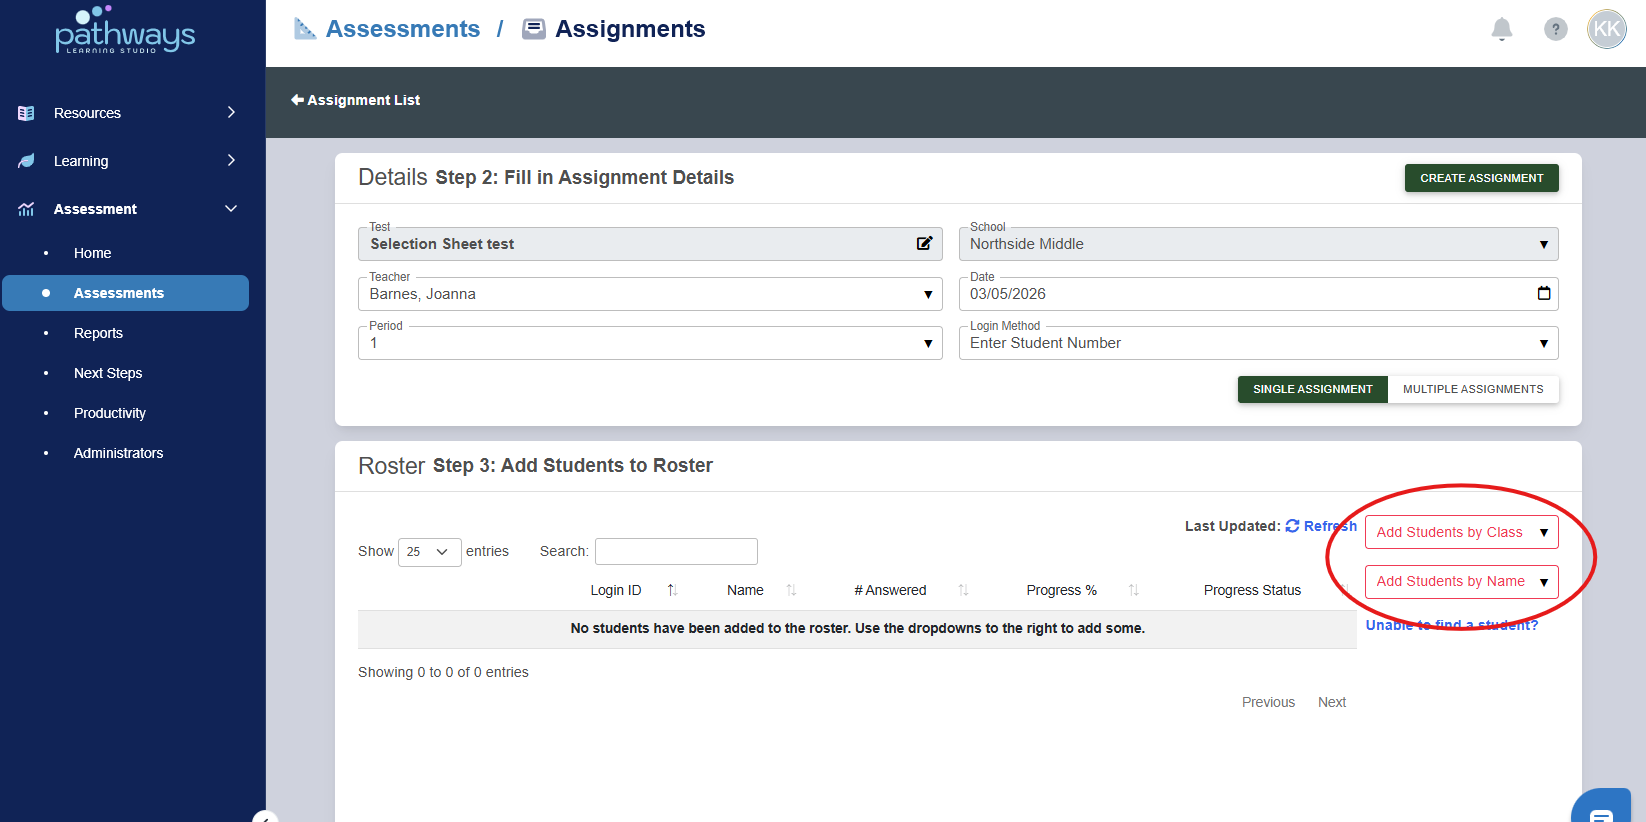Click the Previous pagination button
Image resolution: width=1646 pixels, height=822 pixels.
pos(1268,702)
